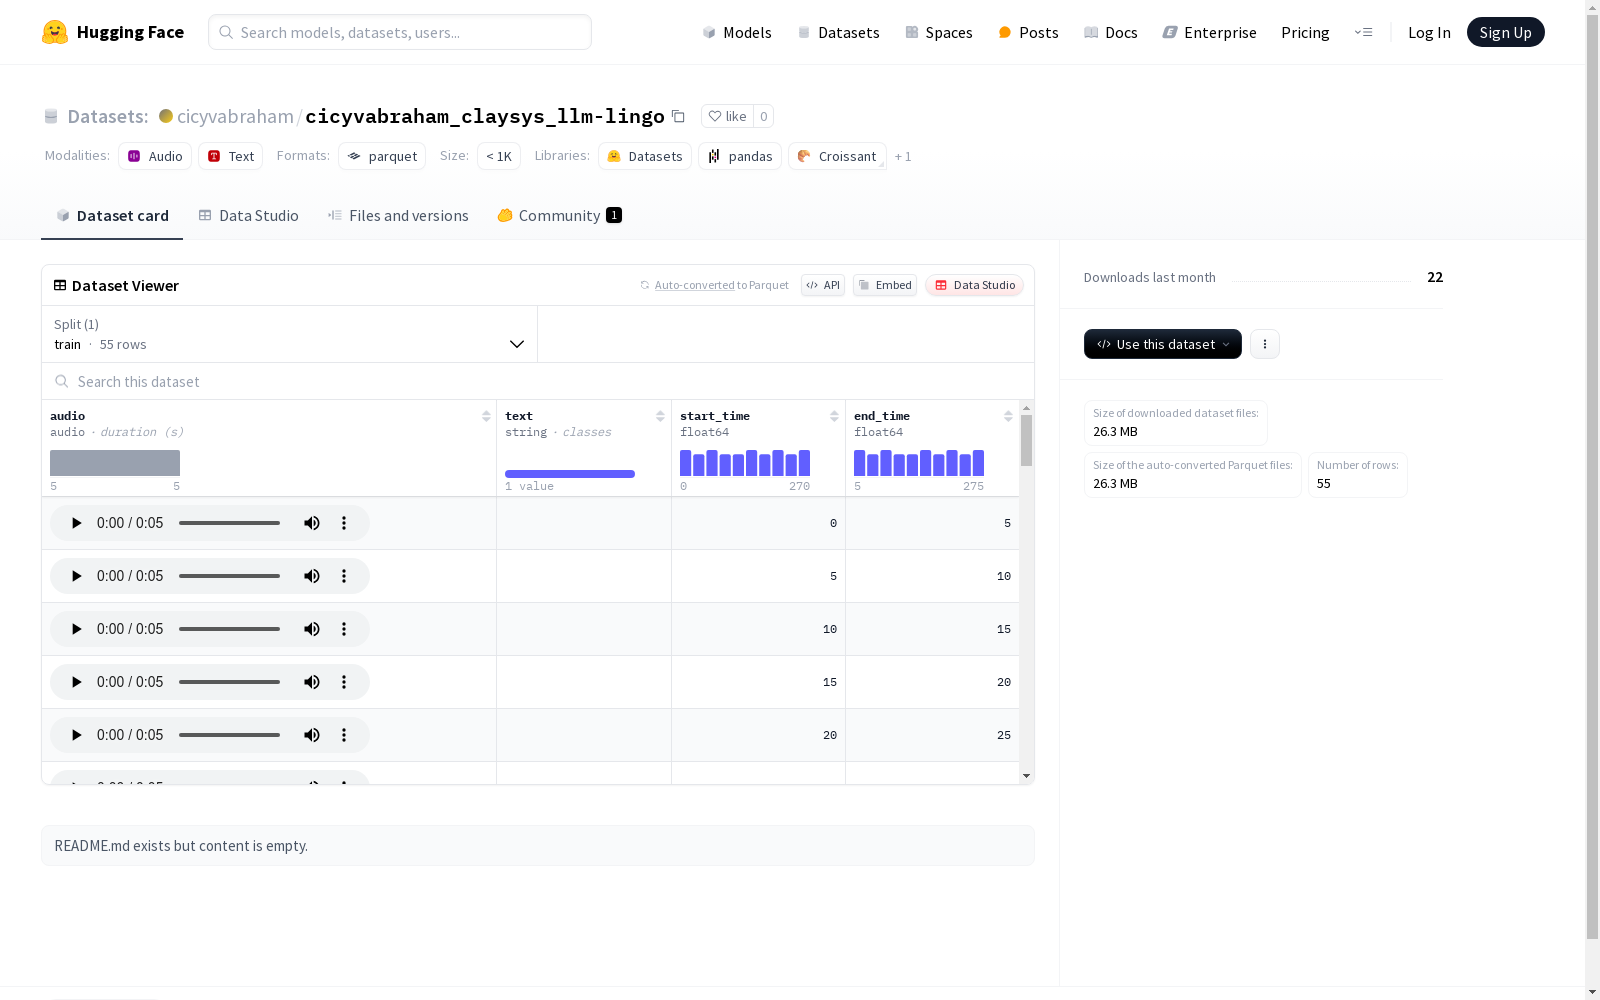This screenshot has height=1000, width=1600.
Task: Seek the audio progress bar in first row
Action: pyautogui.click(x=229, y=523)
